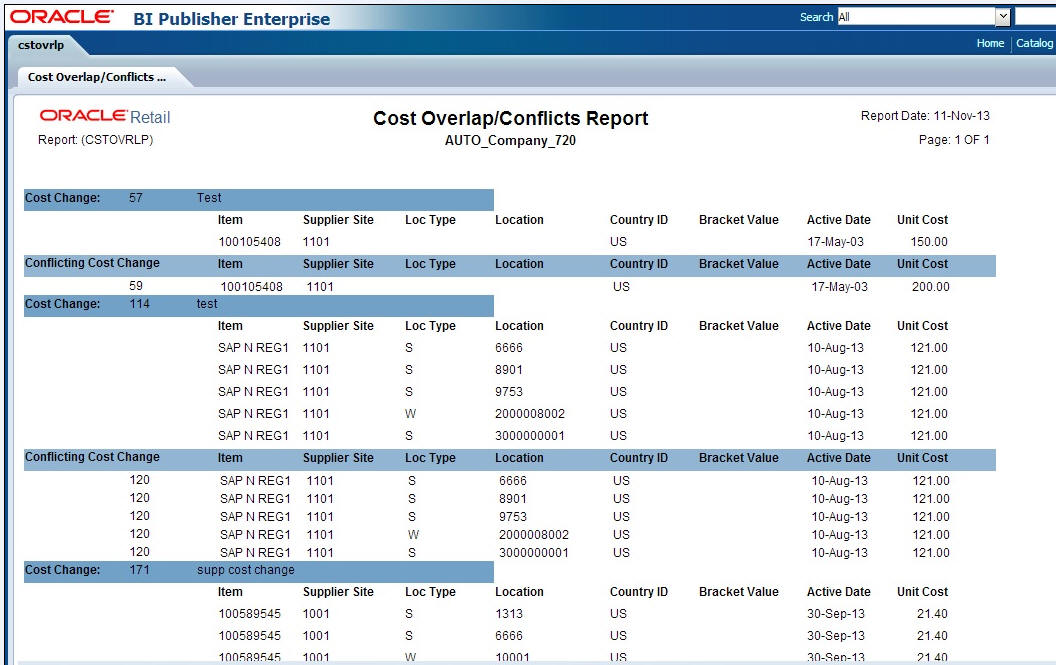Click Cost Change '114' number
The width and height of the screenshot is (1056, 665).
click(139, 304)
